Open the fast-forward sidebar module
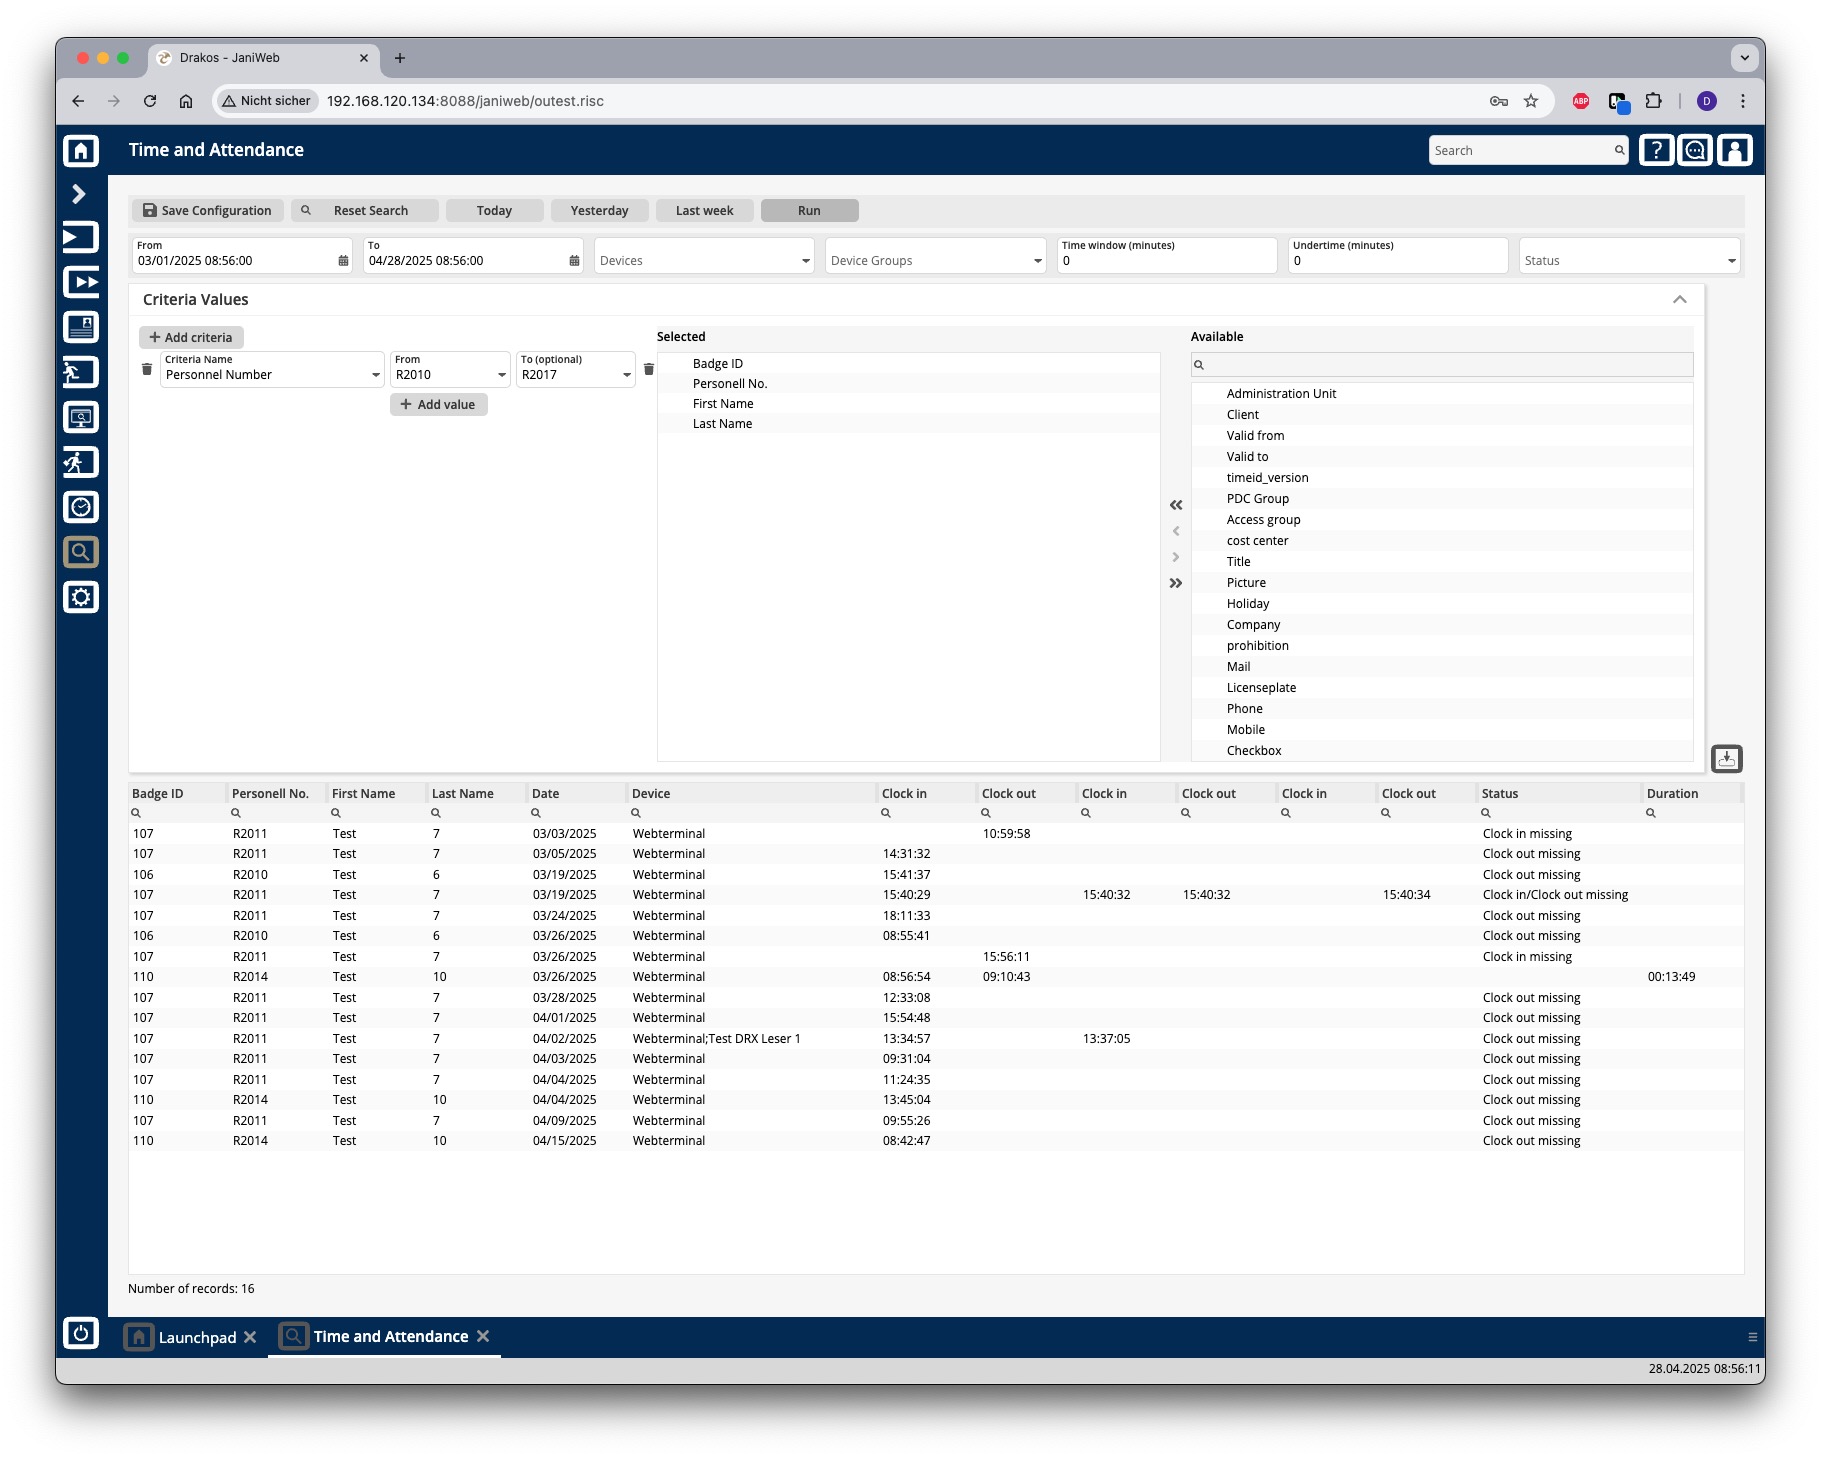The image size is (1821, 1458). coord(81,282)
